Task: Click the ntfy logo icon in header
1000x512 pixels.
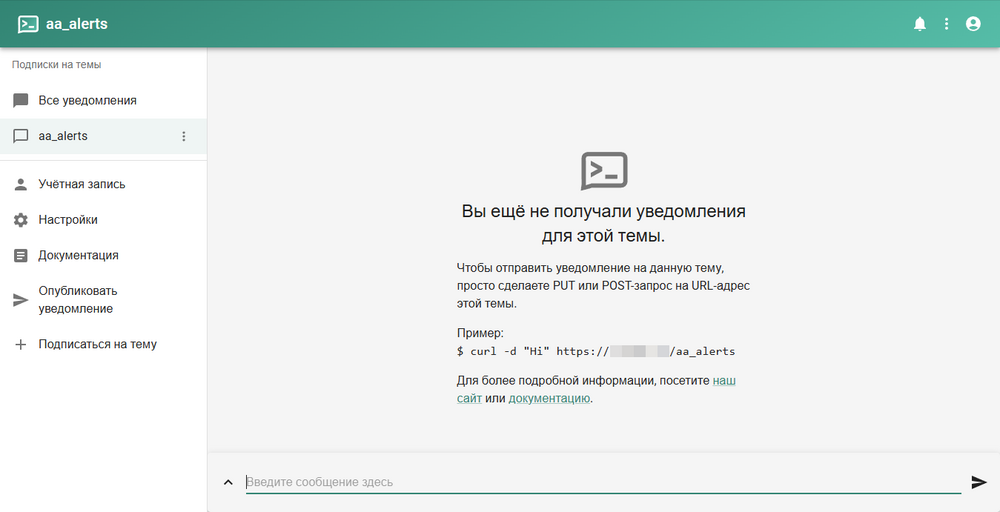Action: click(x=28, y=24)
